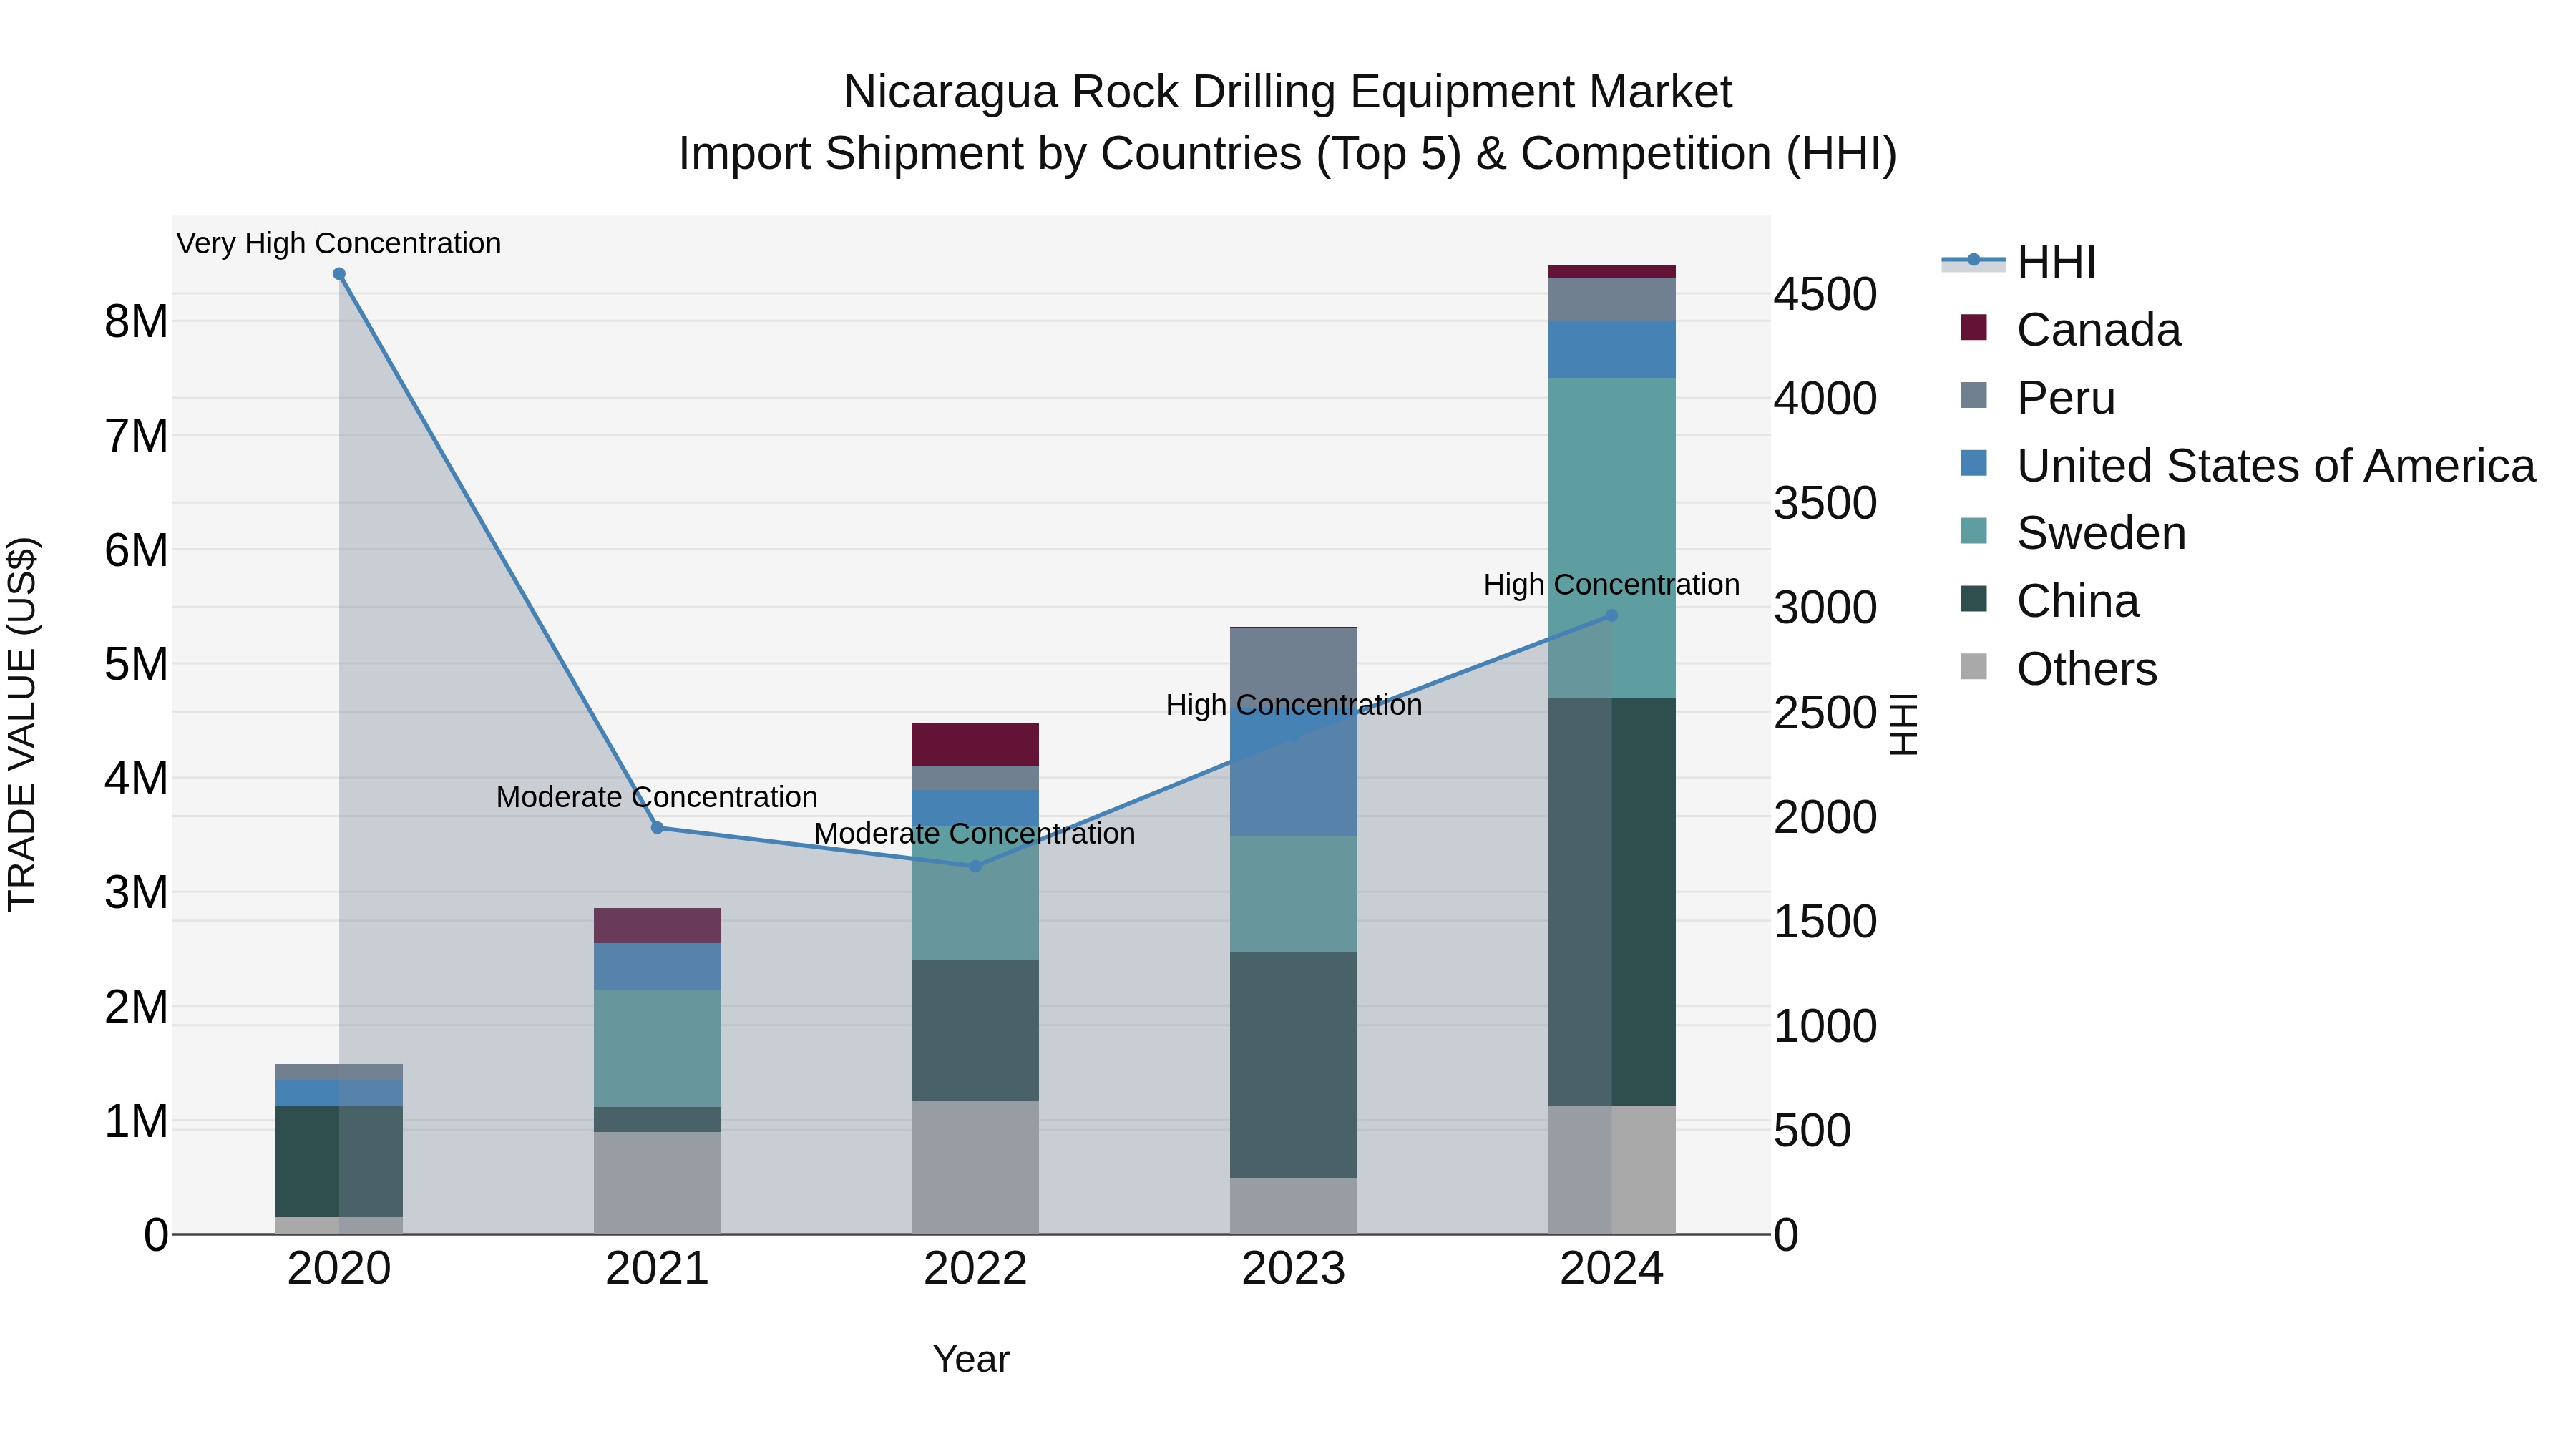
Task: Click the 5M tick on trade axis
Action: click(x=137, y=664)
